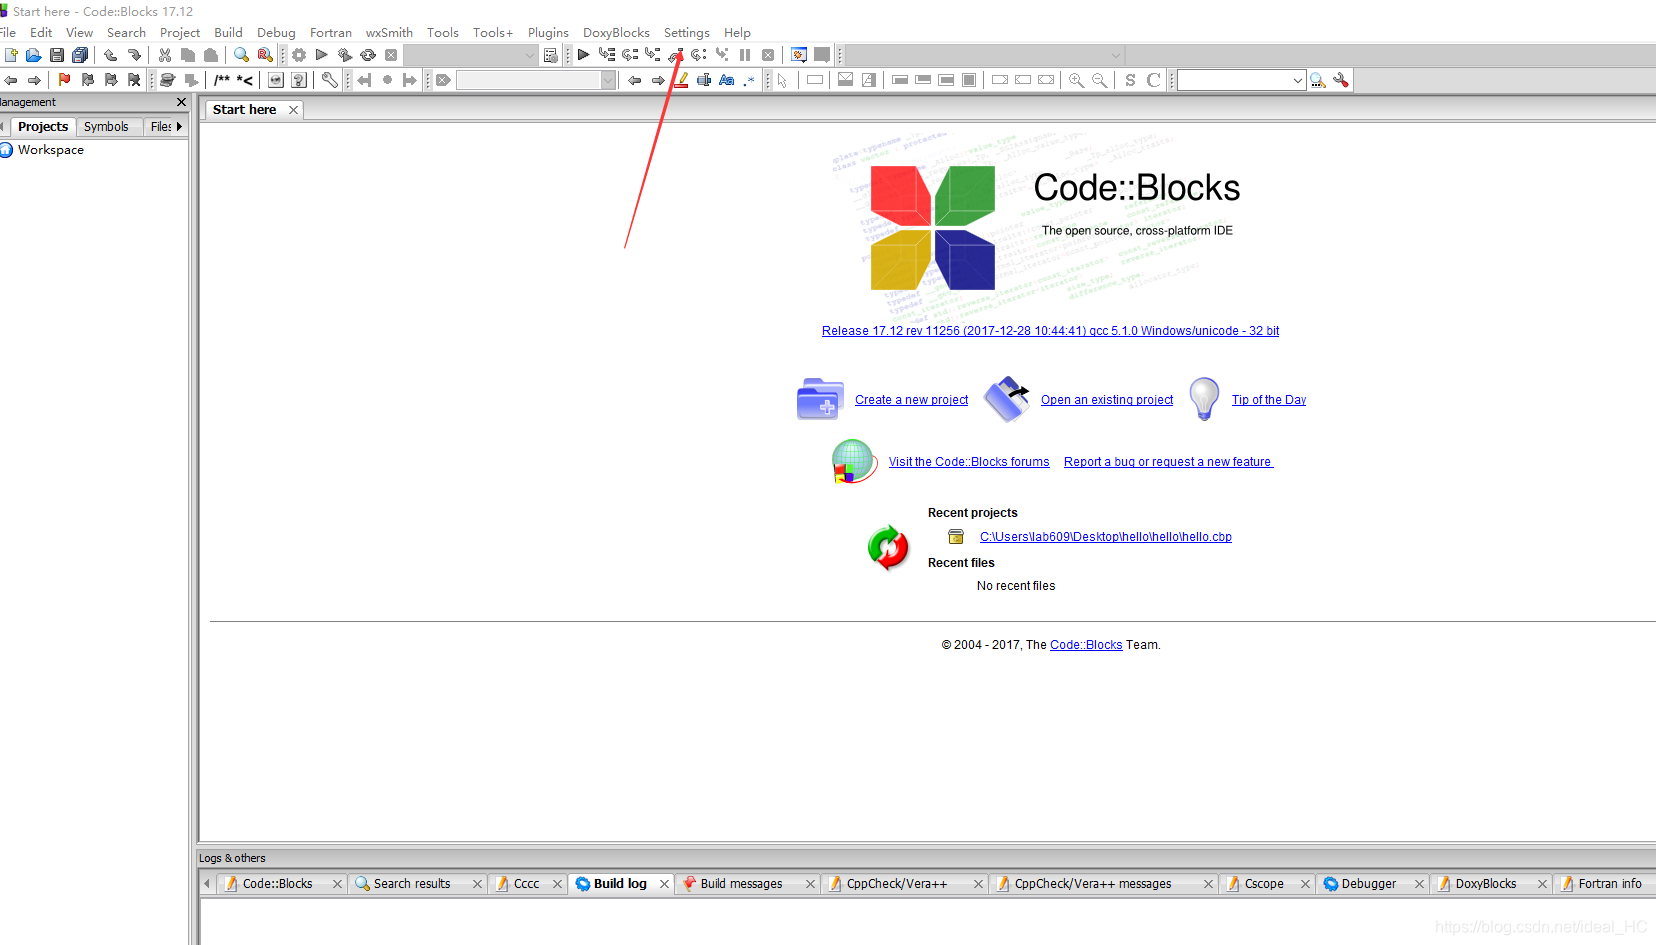Close the Management panel
The image size is (1656, 945).
(x=181, y=102)
